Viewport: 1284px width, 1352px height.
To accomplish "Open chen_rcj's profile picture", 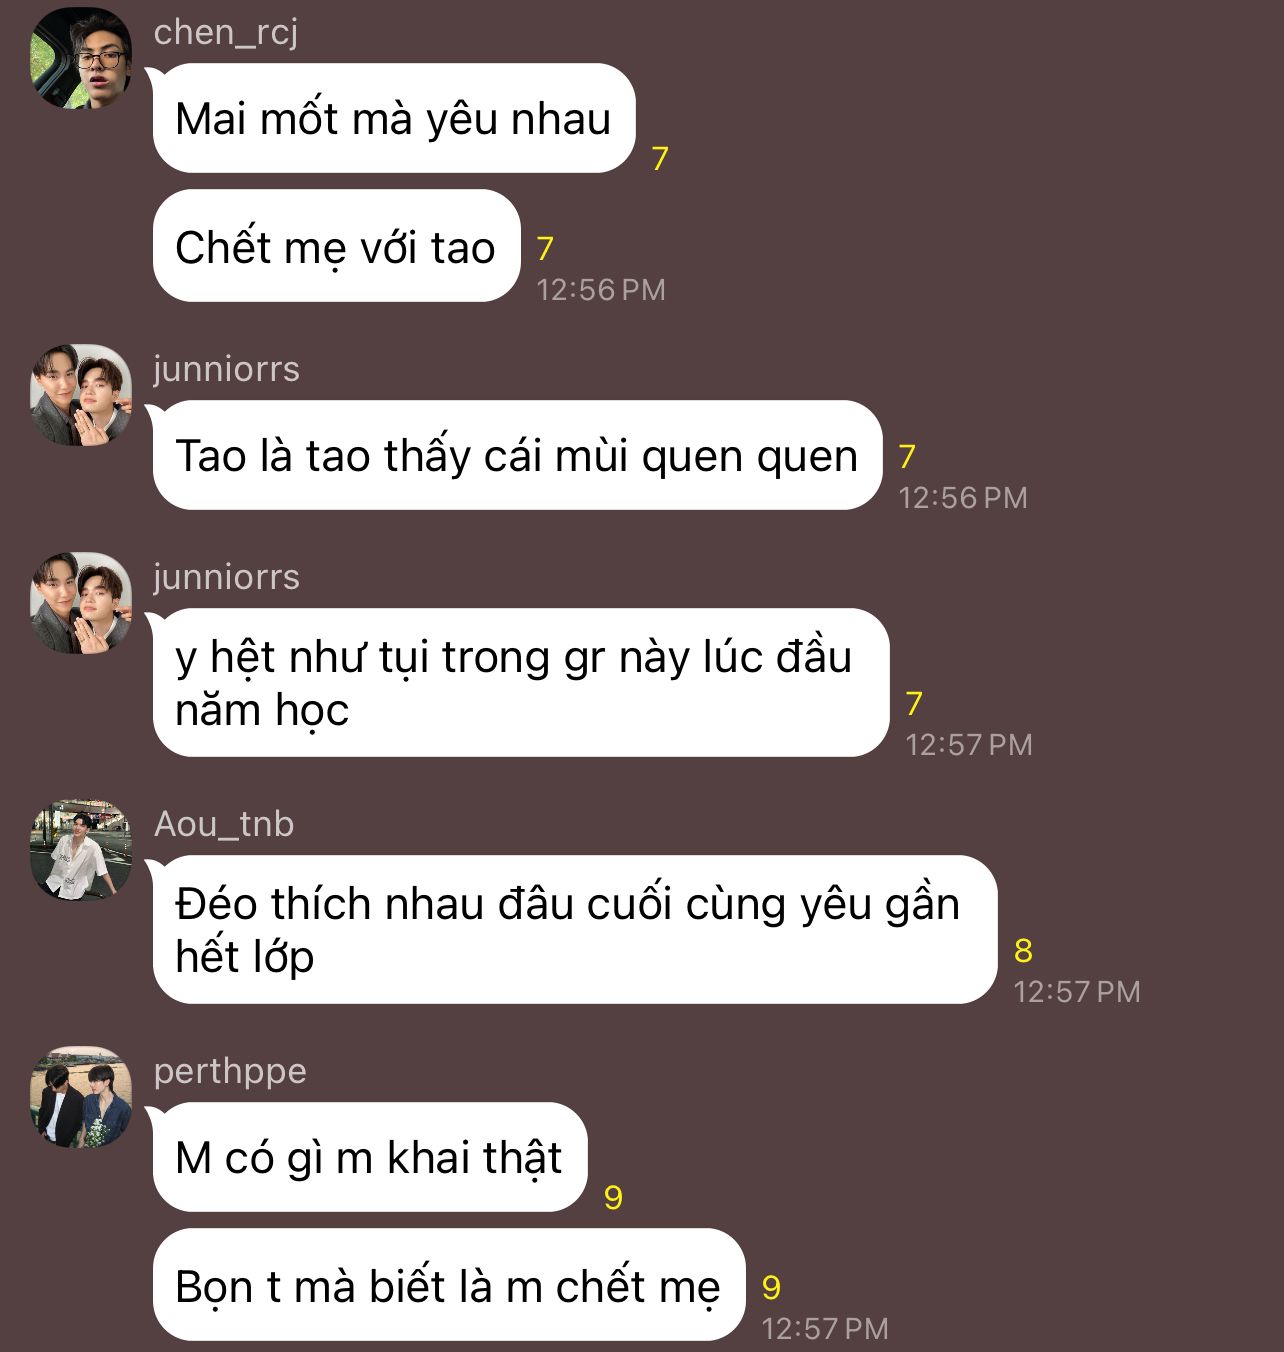I will (x=81, y=58).
